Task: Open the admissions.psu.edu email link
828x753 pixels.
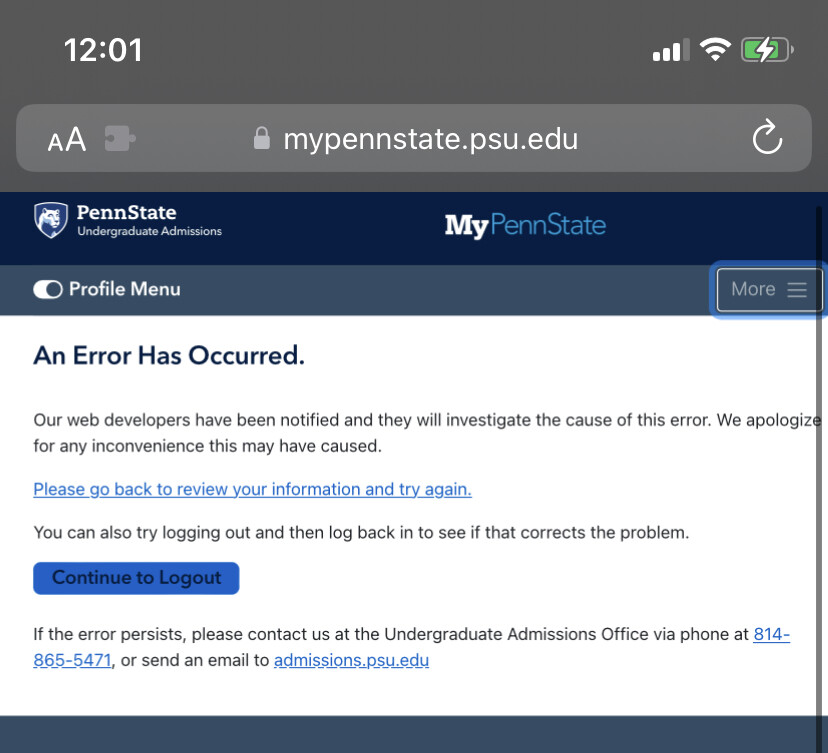Action: 351,660
